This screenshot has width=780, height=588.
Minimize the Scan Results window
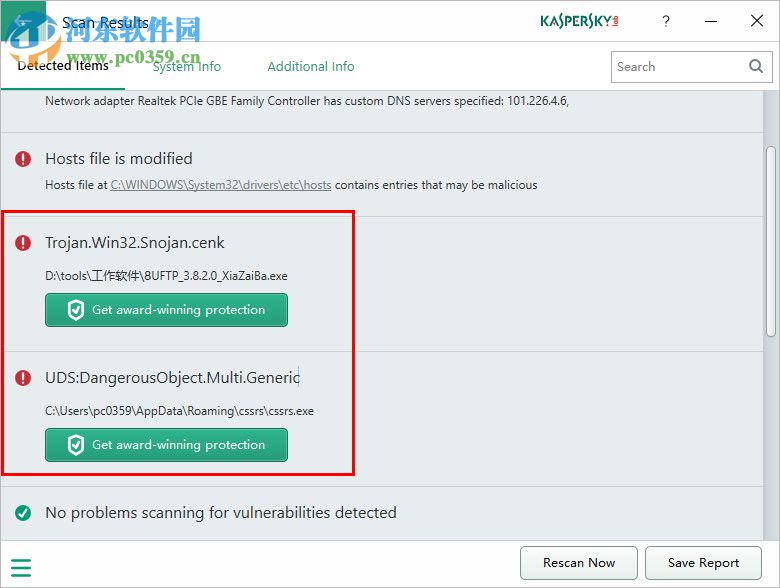tap(711, 21)
